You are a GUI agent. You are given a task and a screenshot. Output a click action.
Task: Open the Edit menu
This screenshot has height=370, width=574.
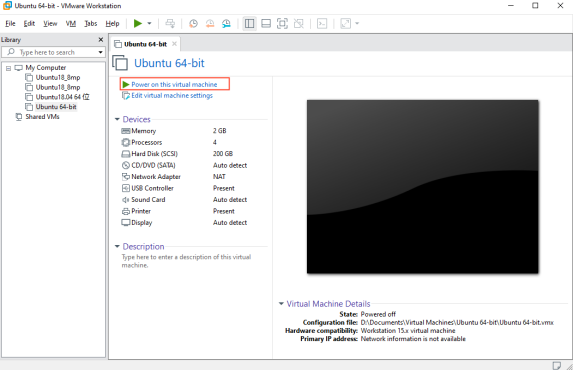point(29,24)
